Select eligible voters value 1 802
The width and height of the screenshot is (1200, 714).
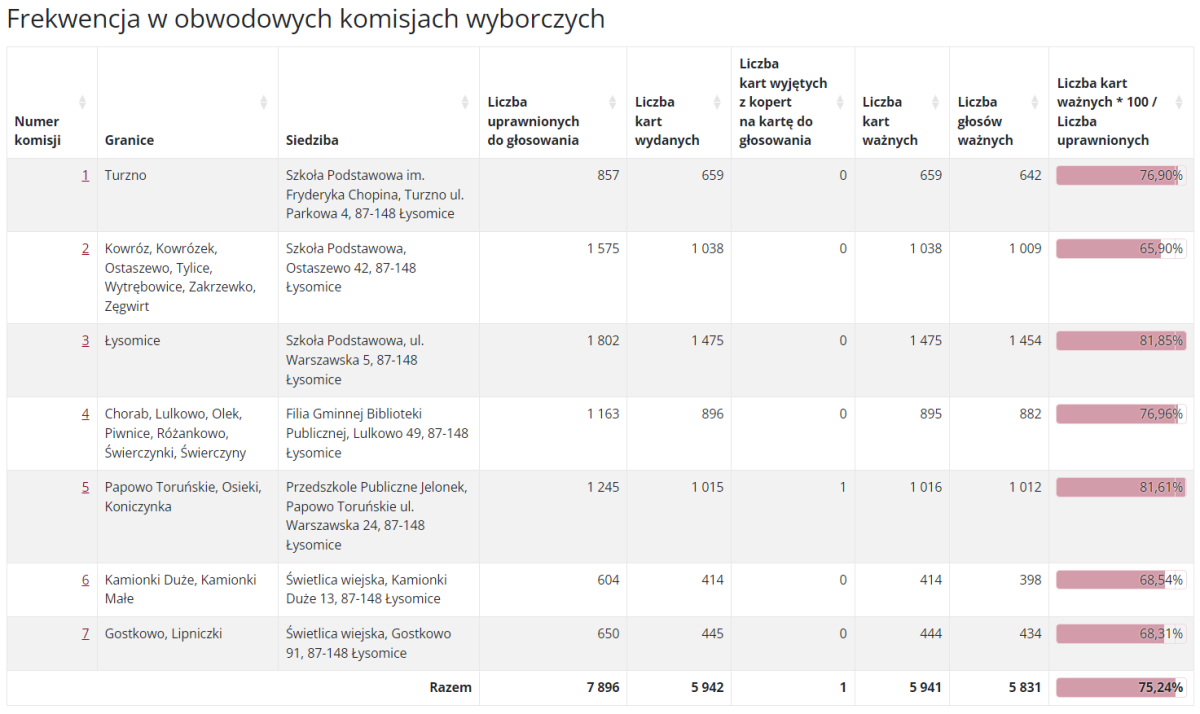tap(603, 341)
